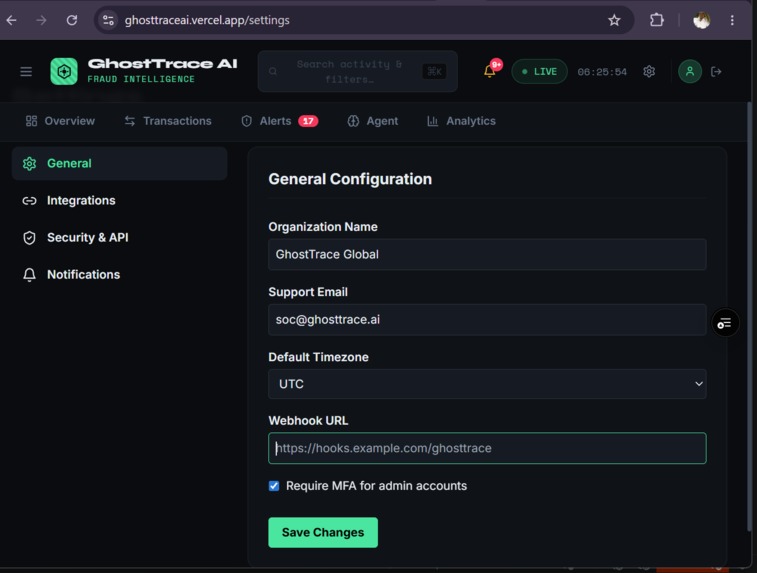
Task: Click address bar URL ghosttraceai.vercel.app/settings
Action: (207, 20)
